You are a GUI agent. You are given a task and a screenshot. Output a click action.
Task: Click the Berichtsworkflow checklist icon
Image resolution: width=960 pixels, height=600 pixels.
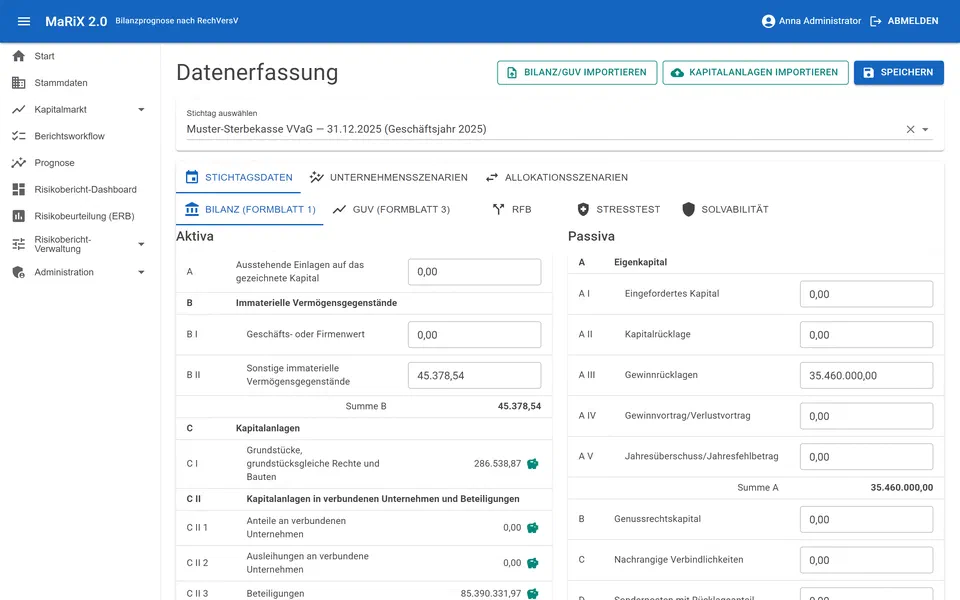(19, 136)
